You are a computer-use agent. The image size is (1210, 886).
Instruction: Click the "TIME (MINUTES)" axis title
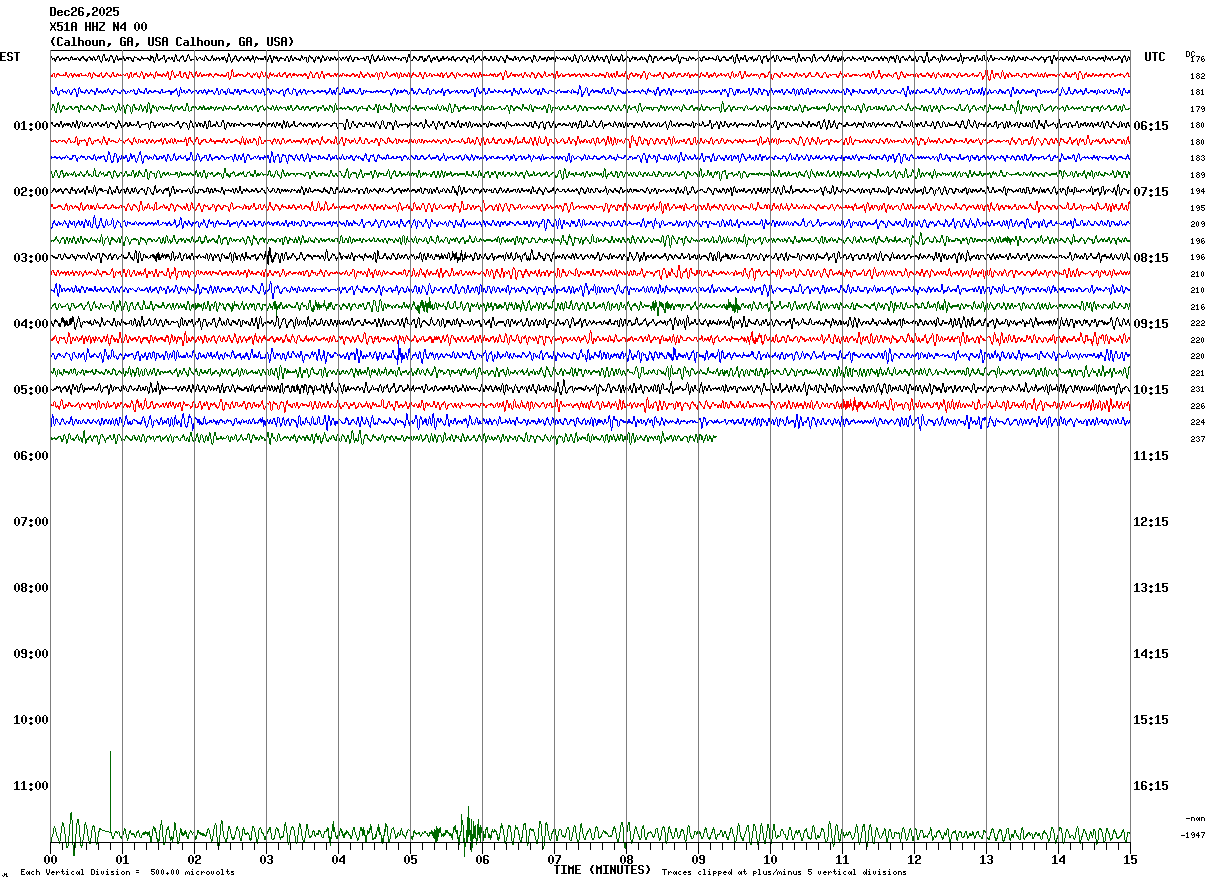tap(602, 870)
